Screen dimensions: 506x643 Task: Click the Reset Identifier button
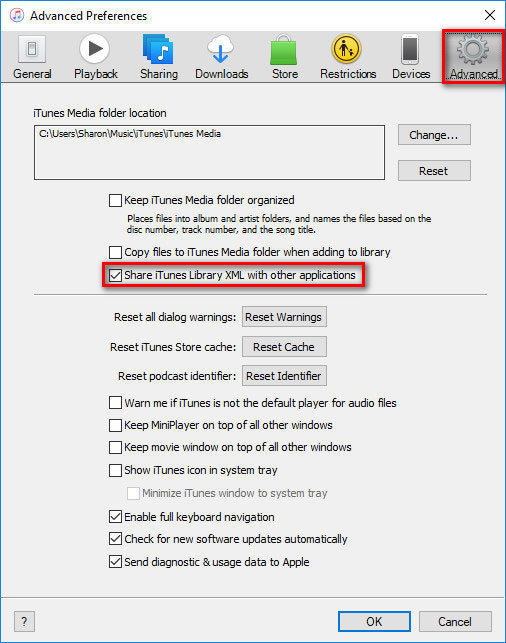click(284, 376)
